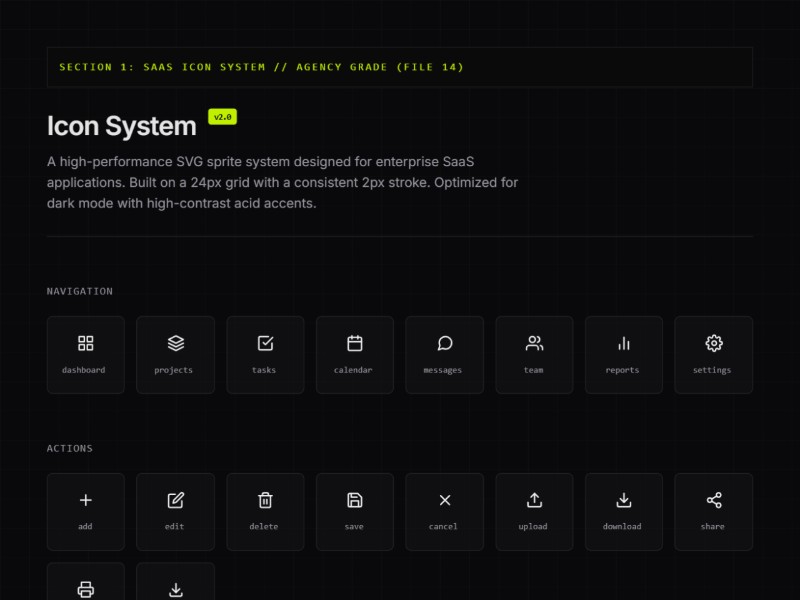Click the reports bar chart icon

coord(624,344)
